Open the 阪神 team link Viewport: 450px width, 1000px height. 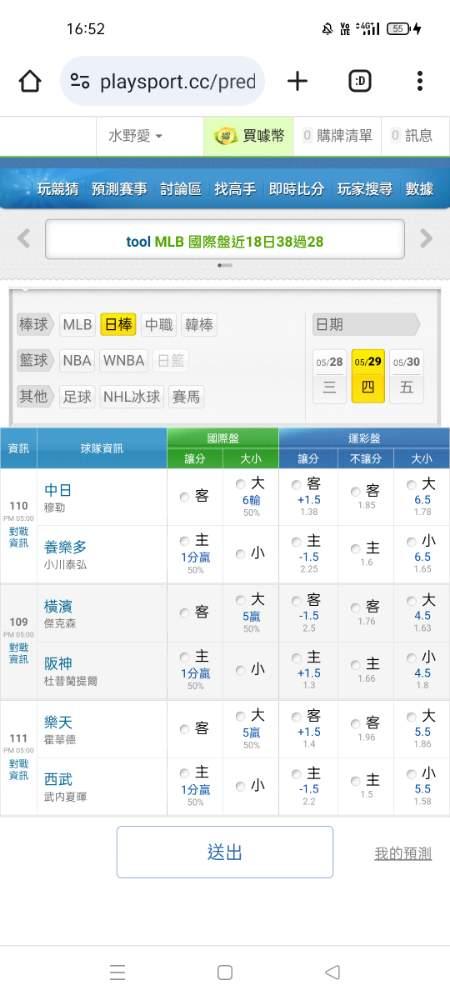[58, 663]
